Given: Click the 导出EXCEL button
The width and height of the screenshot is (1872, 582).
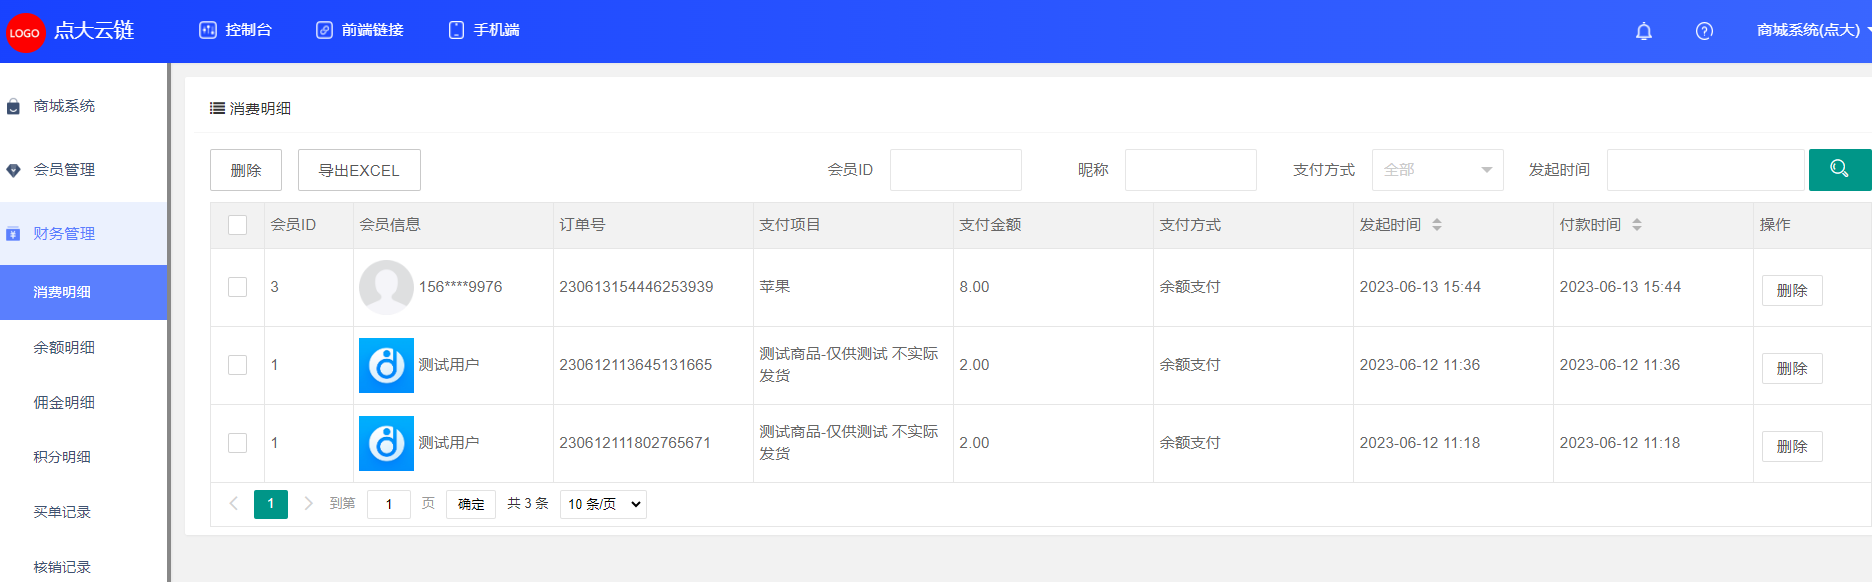Looking at the screenshot, I should [359, 170].
